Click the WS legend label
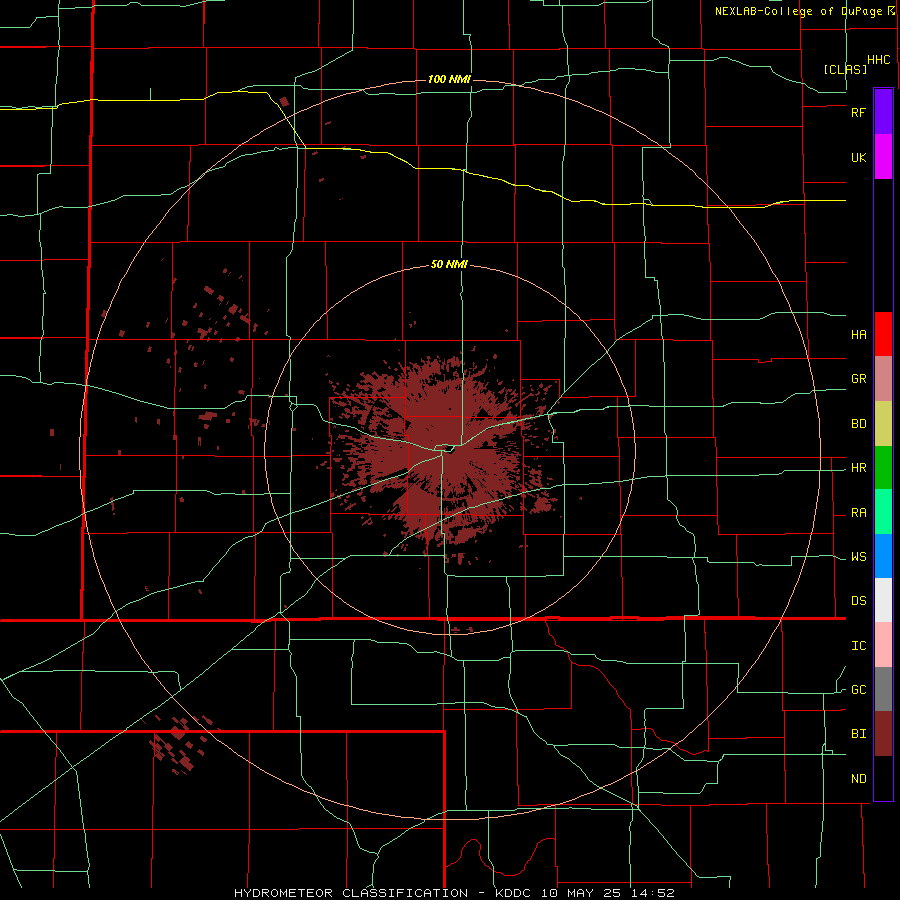Image resolution: width=900 pixels, height=900 pixels. tap(858, 557)
